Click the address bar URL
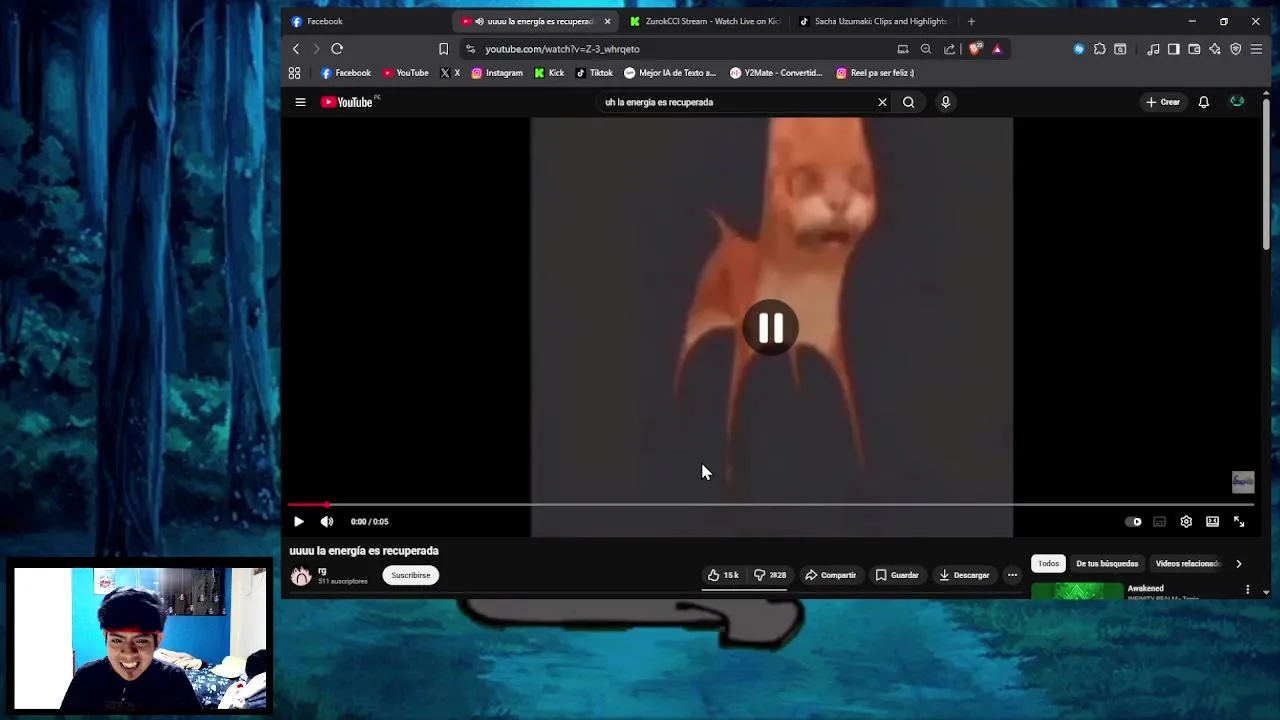This screenshot has width=1280, height=720. [562, 49]
